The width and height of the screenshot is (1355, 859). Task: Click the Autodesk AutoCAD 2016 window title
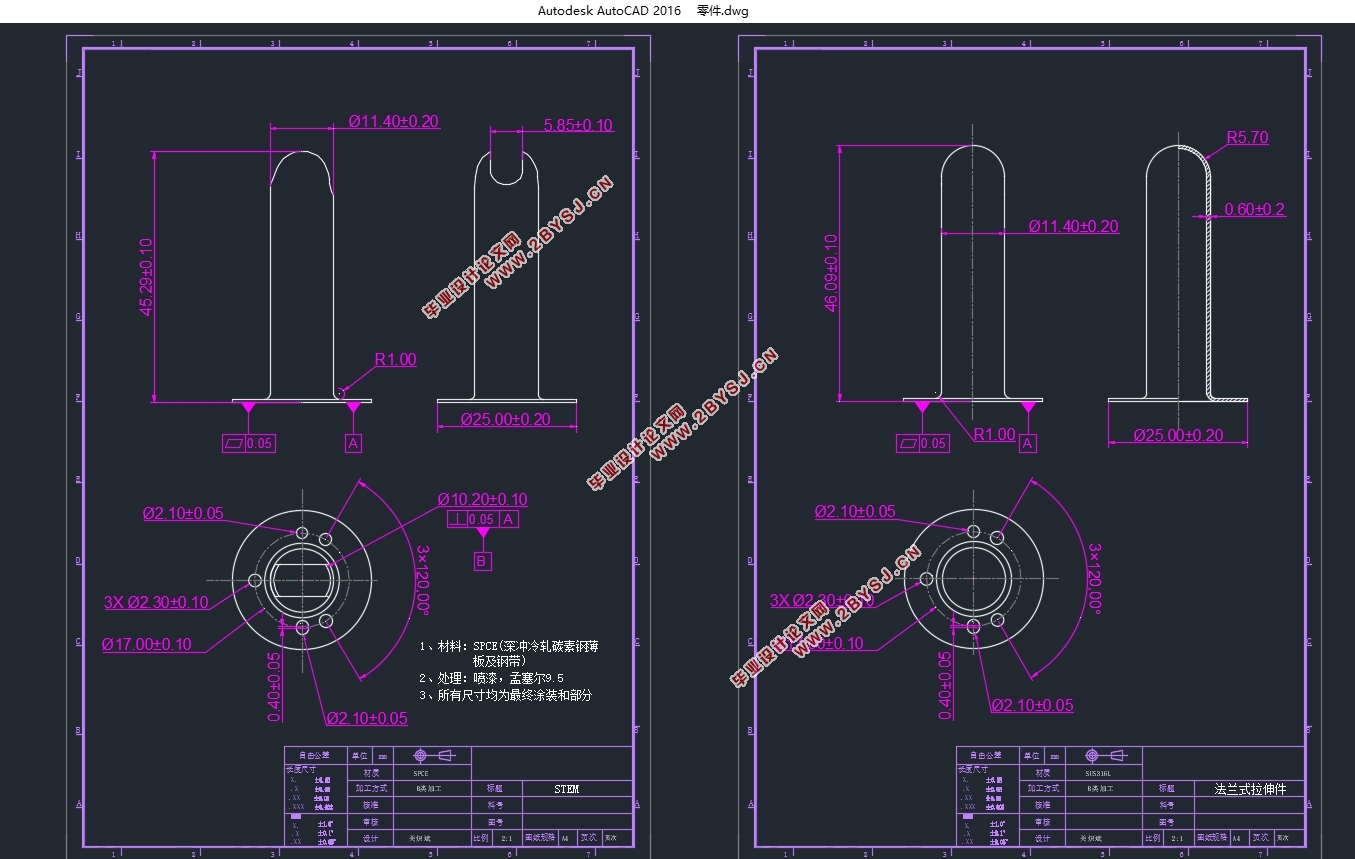(x=609, y=11)
